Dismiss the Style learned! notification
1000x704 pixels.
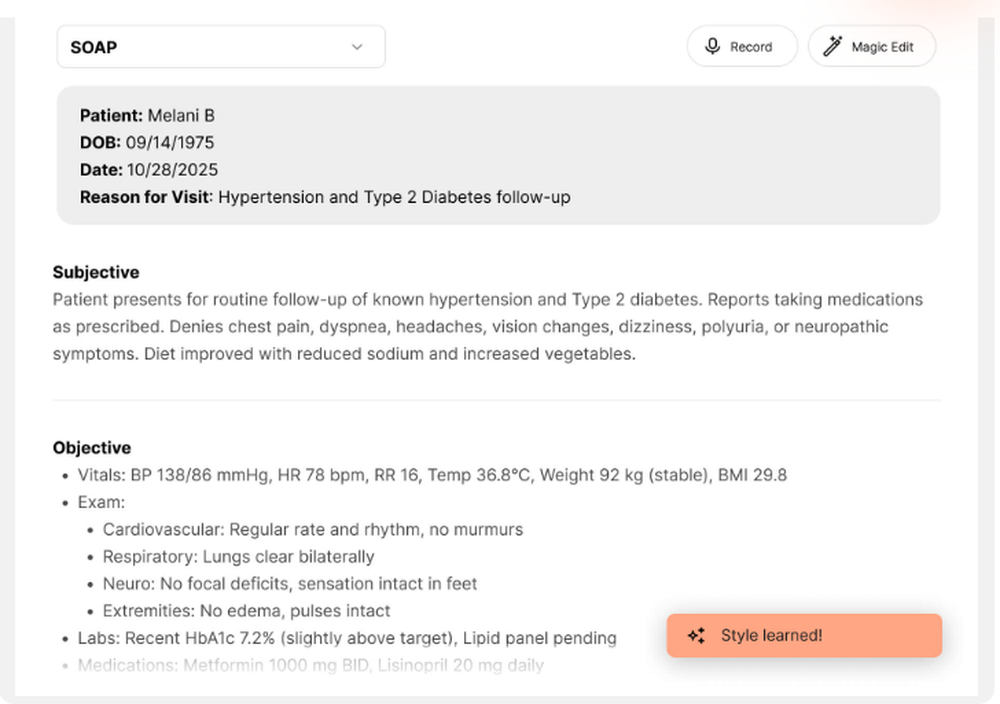[804, 636]
